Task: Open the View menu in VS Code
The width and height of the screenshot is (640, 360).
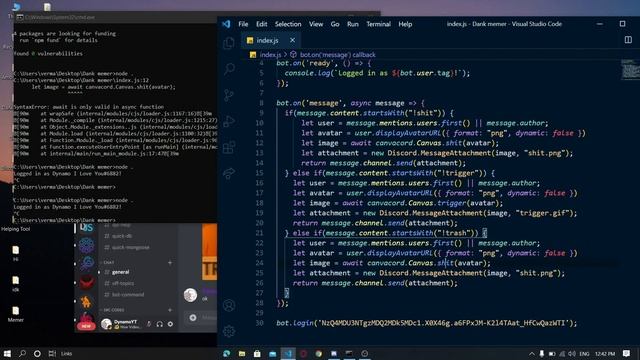Action: coord(316,24)
